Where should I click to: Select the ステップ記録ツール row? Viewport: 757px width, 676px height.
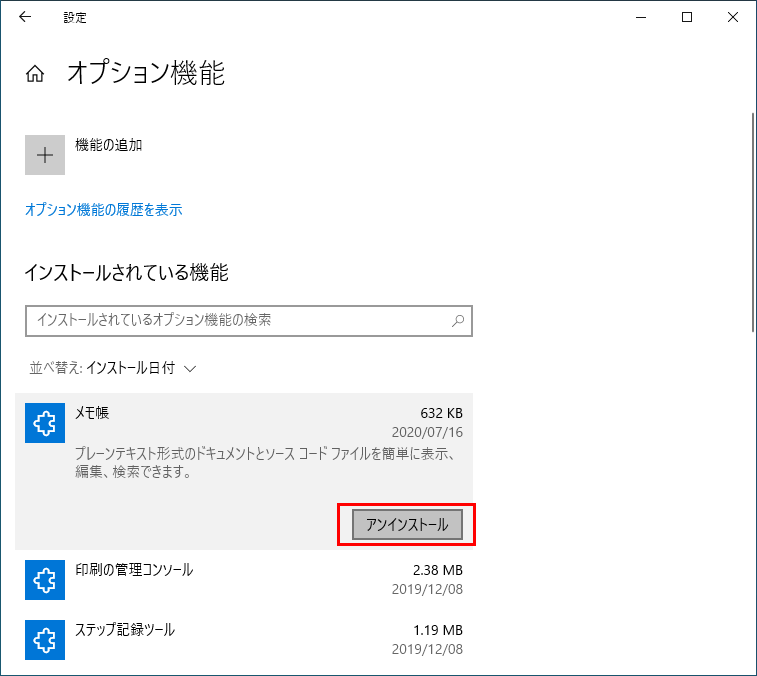(x=244, y=640)
